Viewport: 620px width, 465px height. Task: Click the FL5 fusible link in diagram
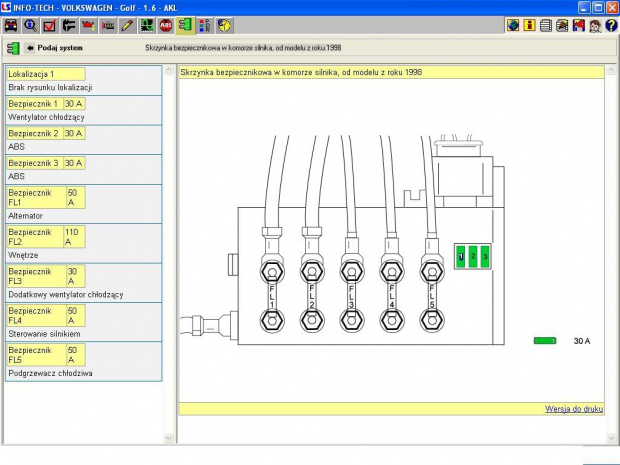tap(432, 296)
